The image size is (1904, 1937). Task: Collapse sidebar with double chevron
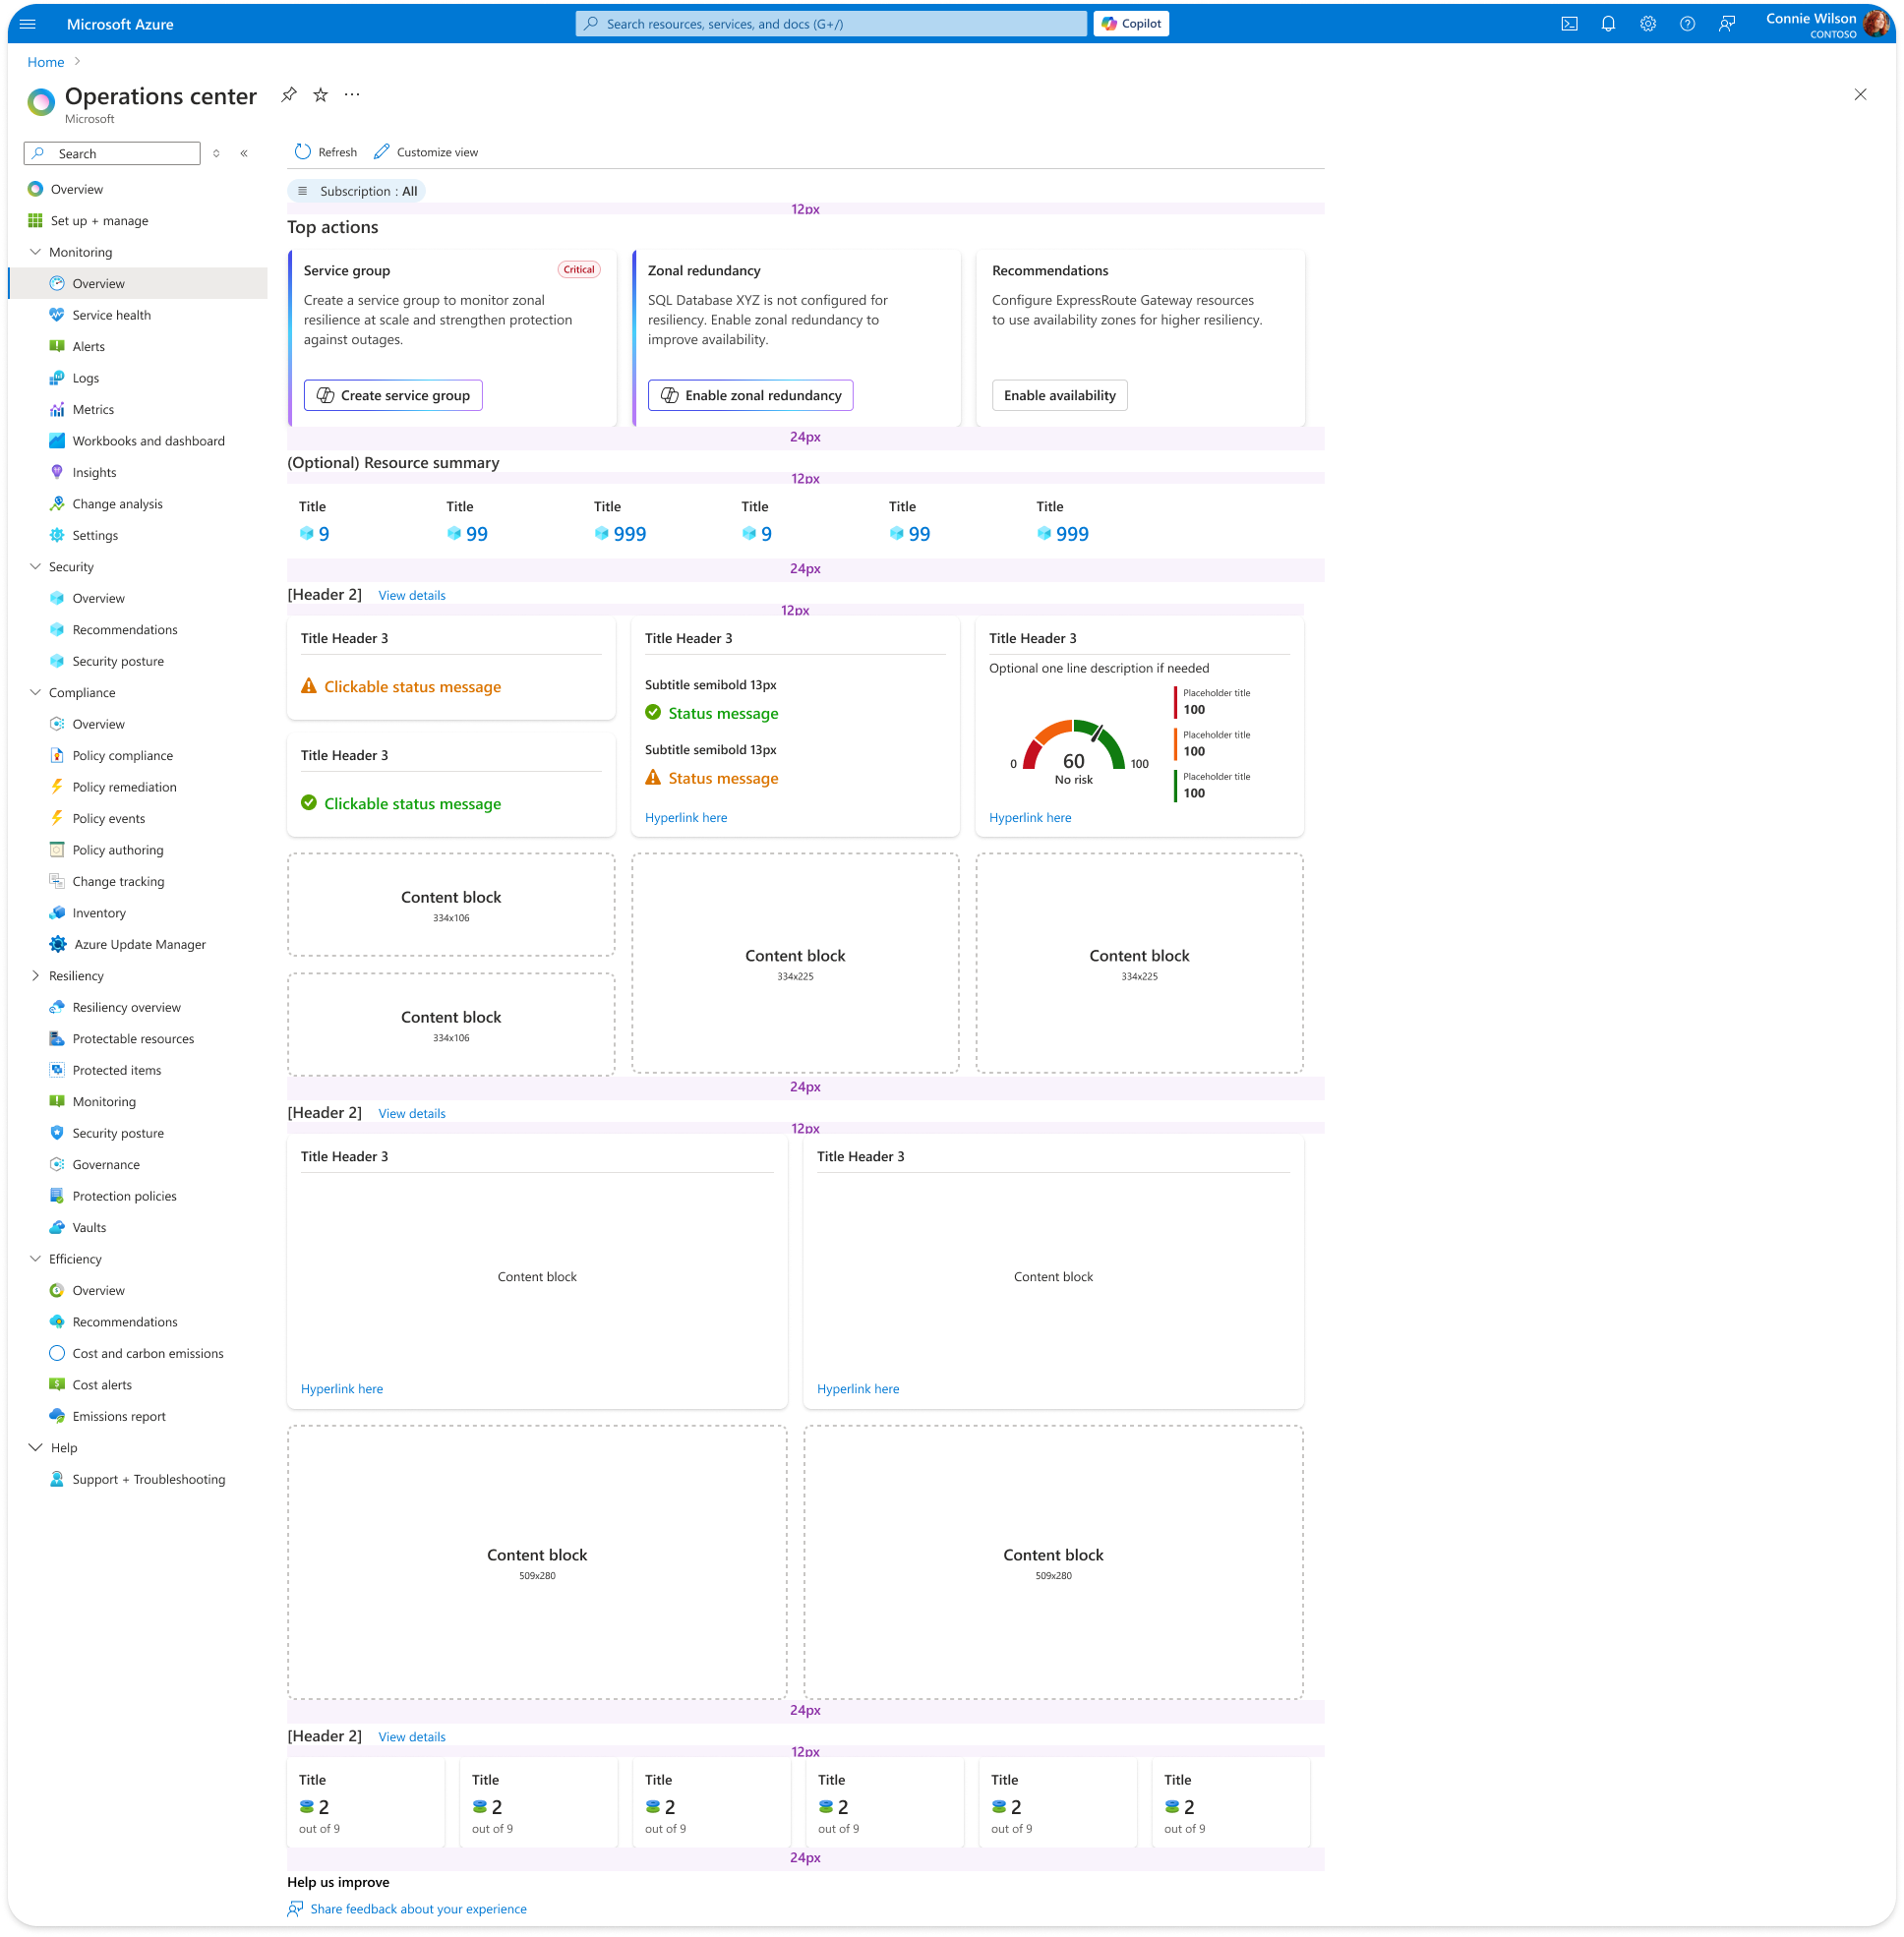coord(244,154)
